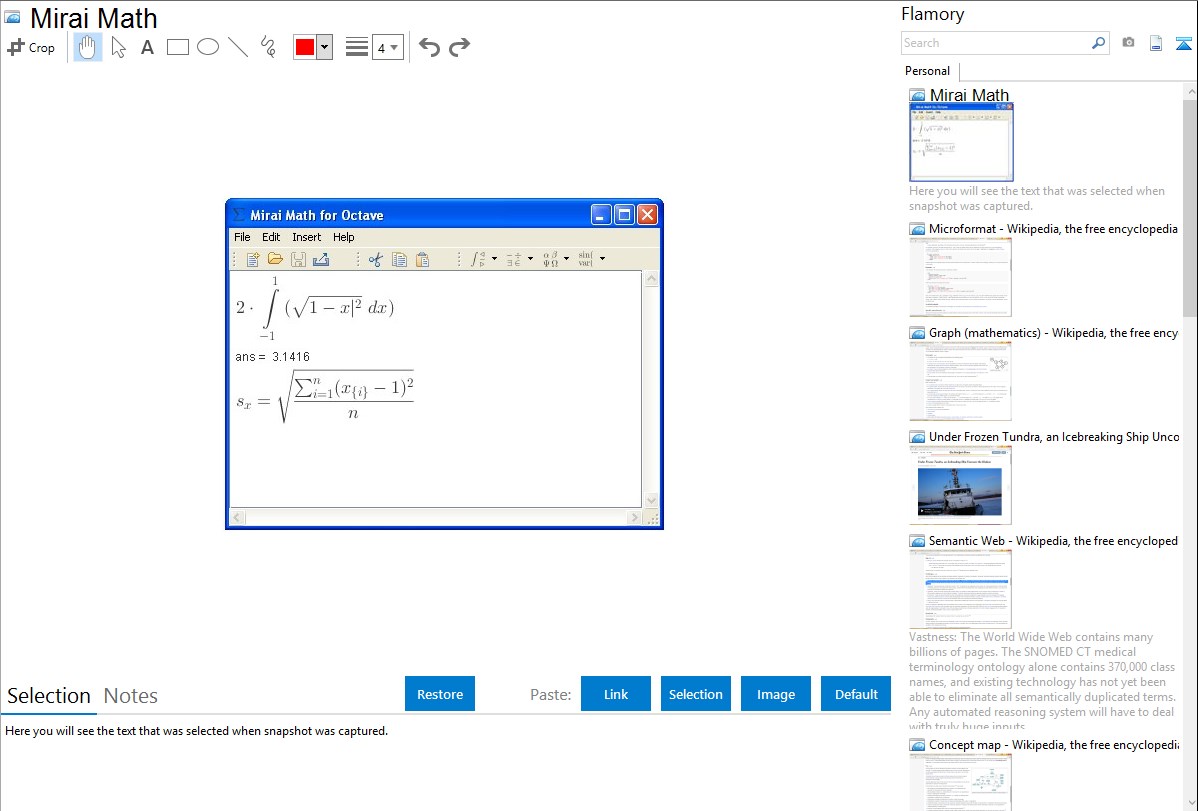Expand the math operators dropdown arrow

tap(530, 259)
